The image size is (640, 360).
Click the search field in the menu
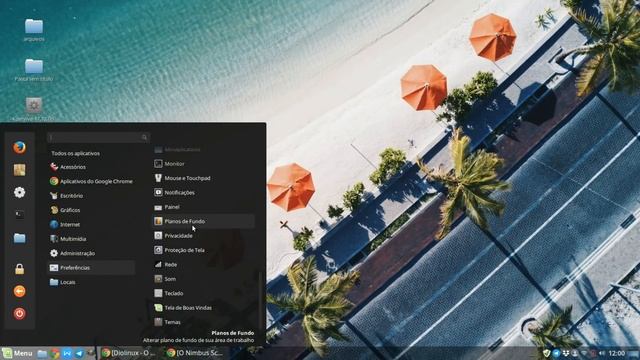[98, 138]
